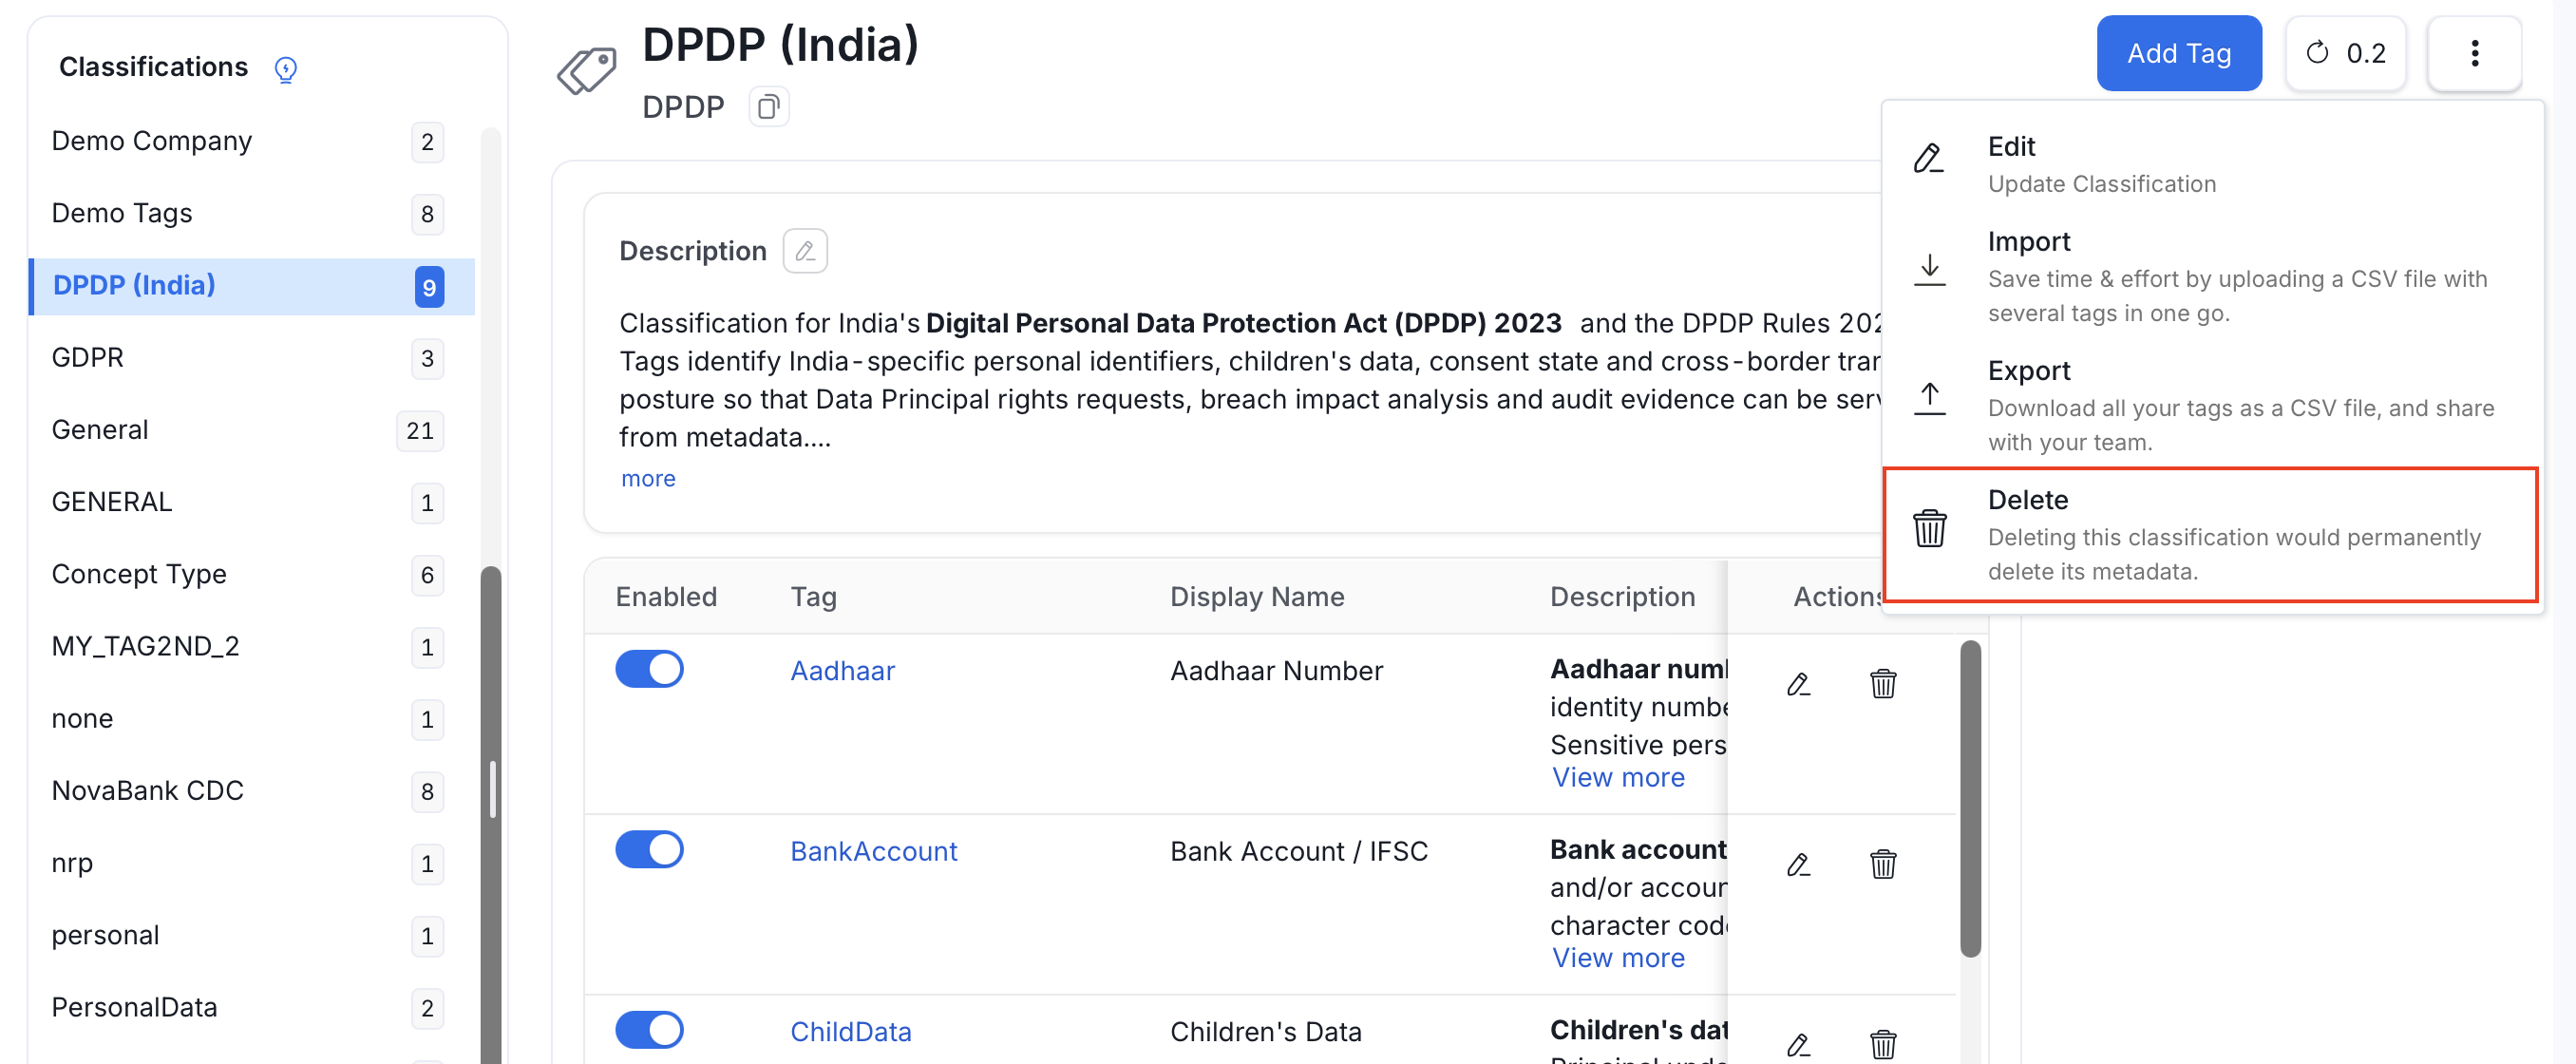Select the Demo Company classification
Image resolution: width=2576 pixels, height=1064 pixels.
[250, 141]
